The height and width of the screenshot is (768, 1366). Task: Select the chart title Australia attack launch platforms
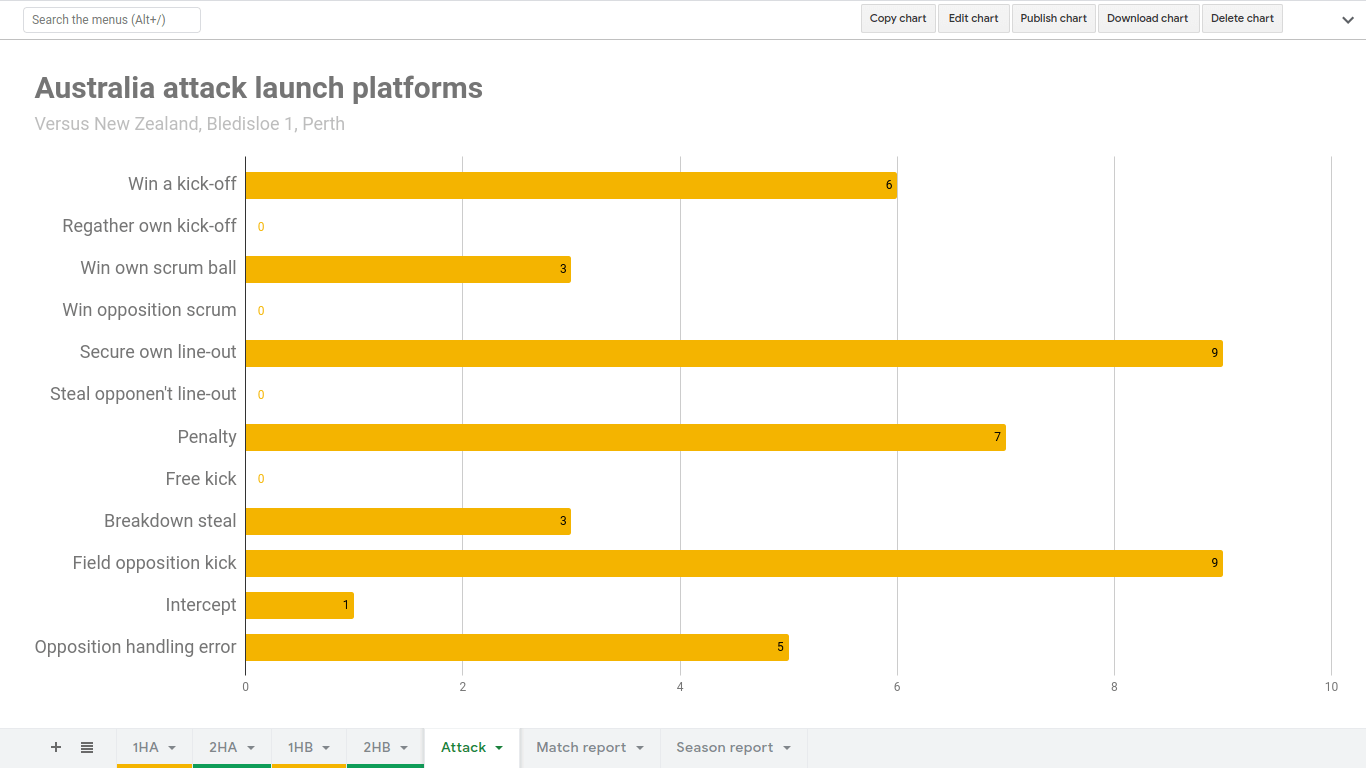point(259,88)
